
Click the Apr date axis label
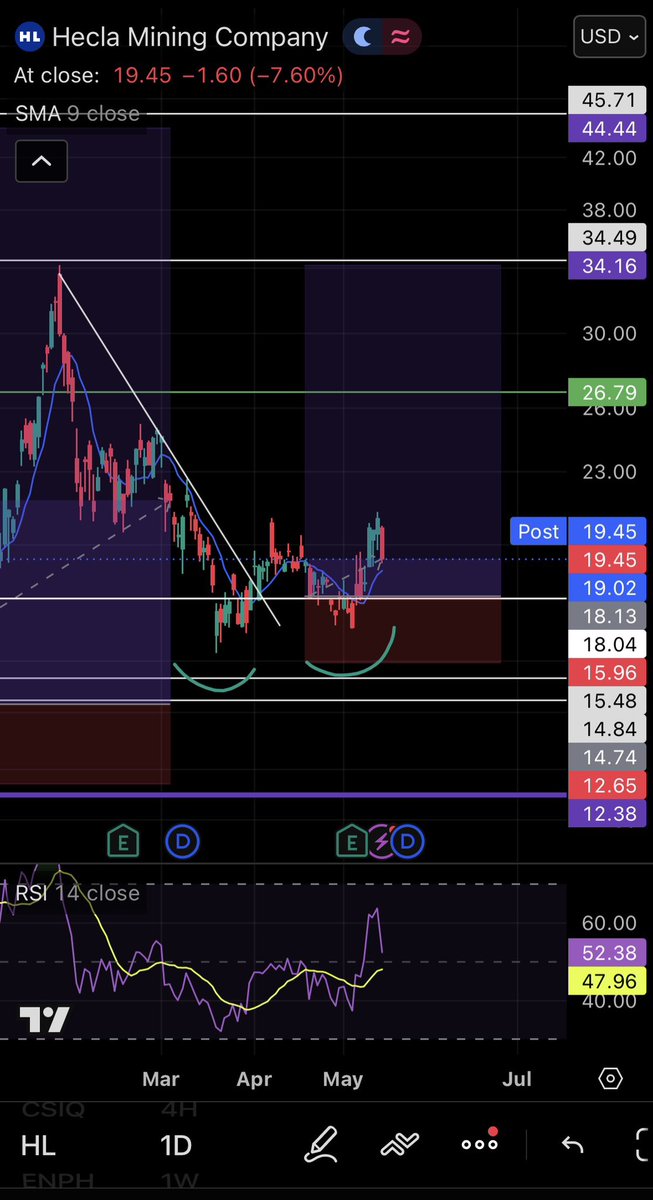[255, 1079]
